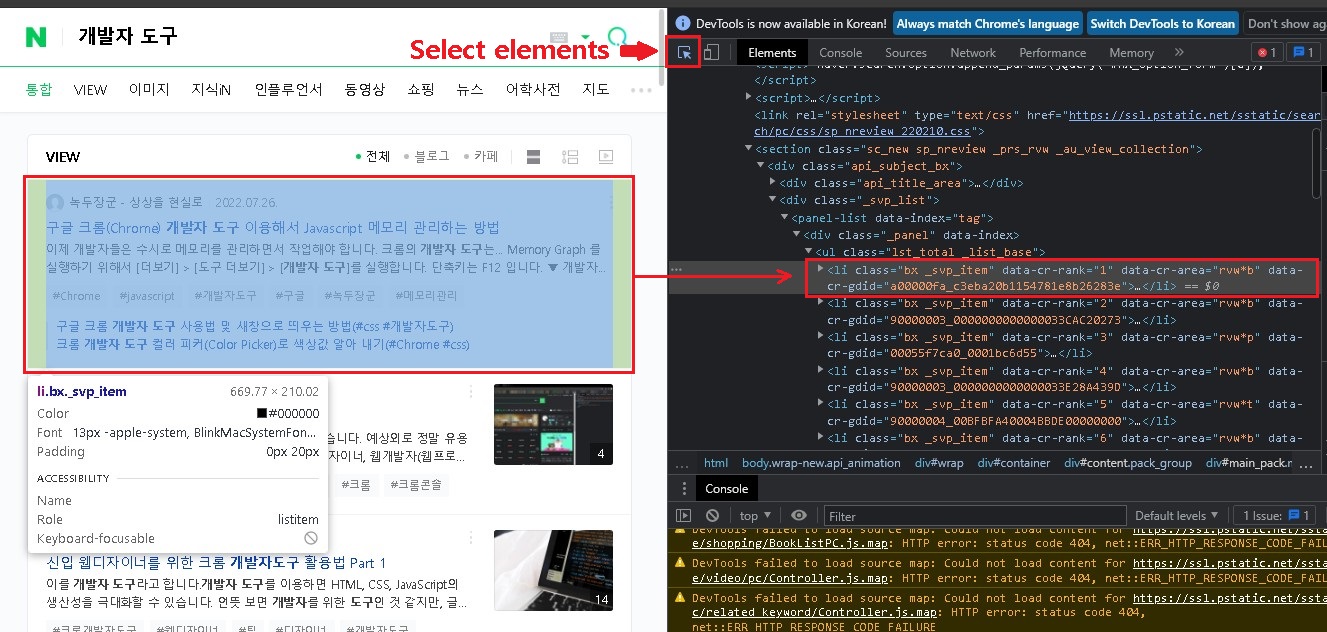Go to the 지도 search tab
Screen dimensions: 1327x632
pos(596,89)
